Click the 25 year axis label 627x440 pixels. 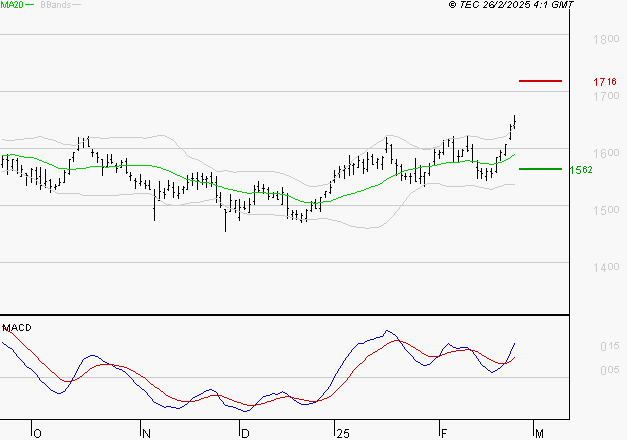tap(343, 434)
